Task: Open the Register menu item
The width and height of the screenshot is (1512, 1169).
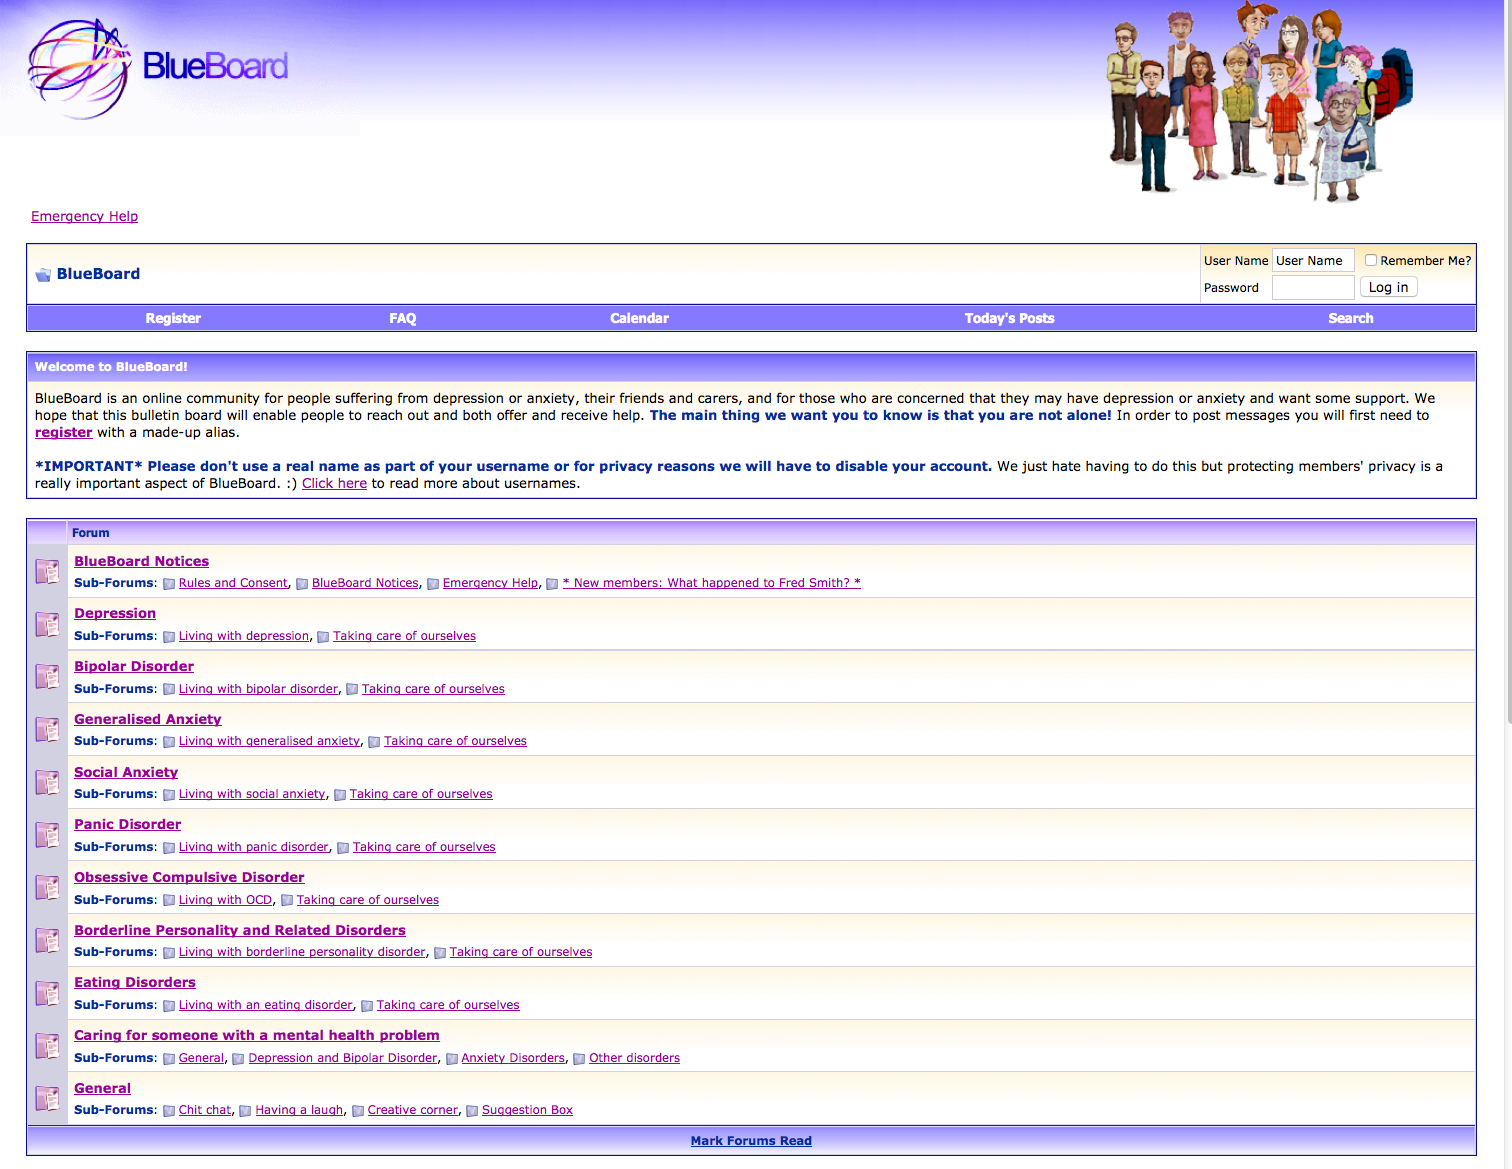Action: [x=173, y=318]
